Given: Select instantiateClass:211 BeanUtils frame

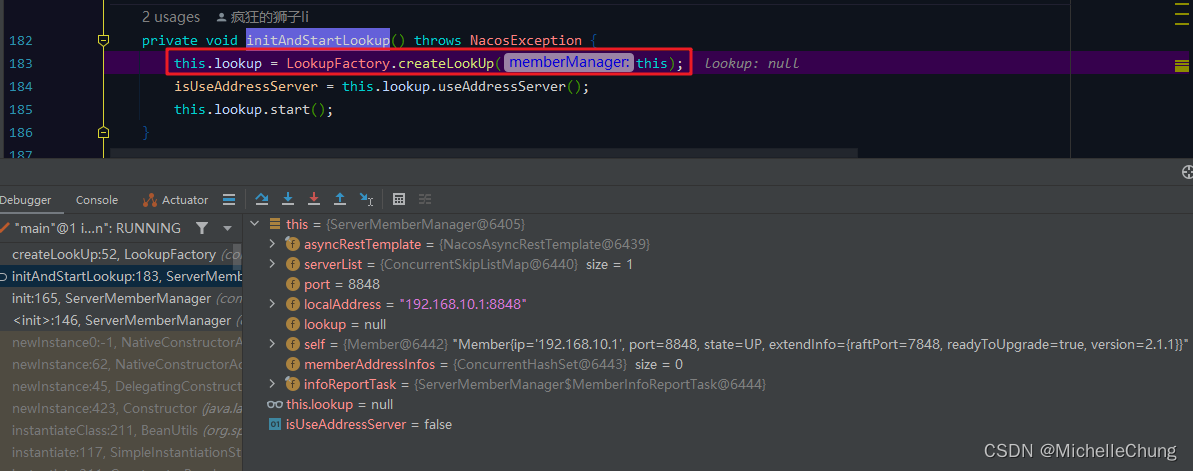Looking at the screenshot, I should coord(121,430).
